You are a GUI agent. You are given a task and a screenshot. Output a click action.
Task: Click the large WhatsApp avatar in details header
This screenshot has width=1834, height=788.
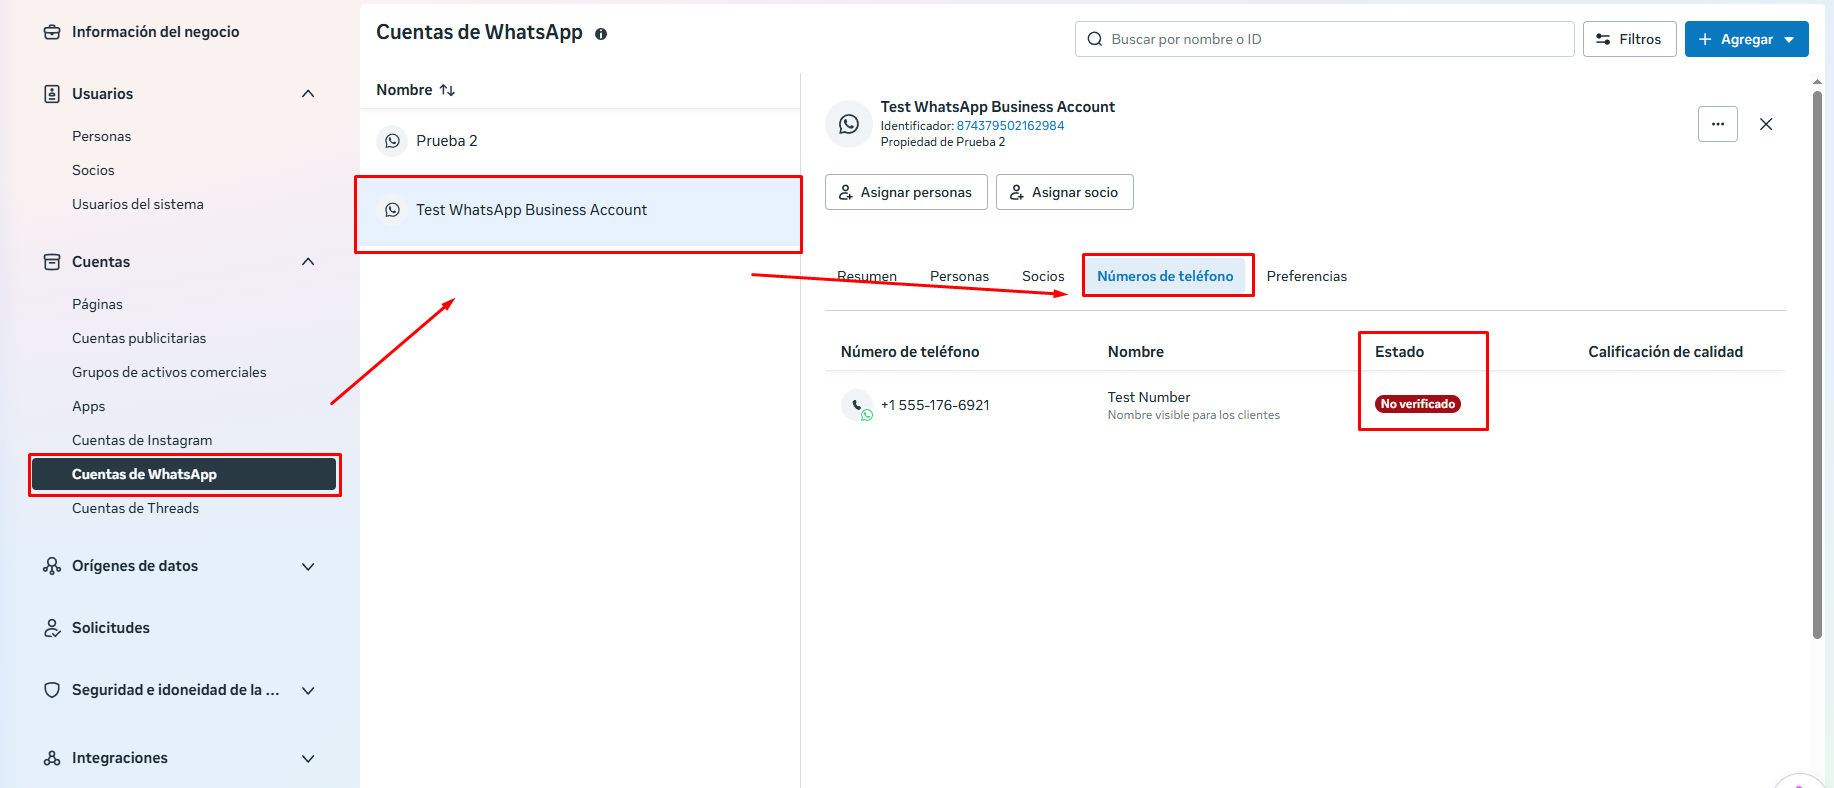coord(849,124)
